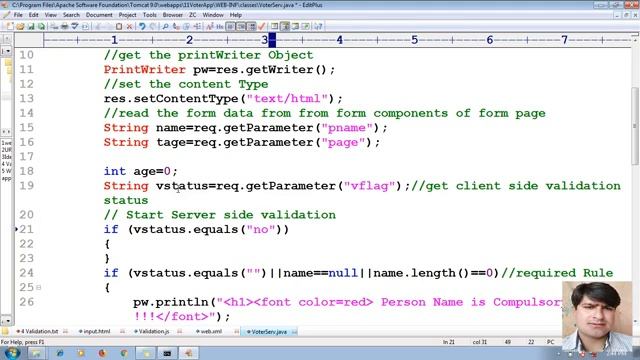Click the Paste clipboard icon

[x=119, y=27]
